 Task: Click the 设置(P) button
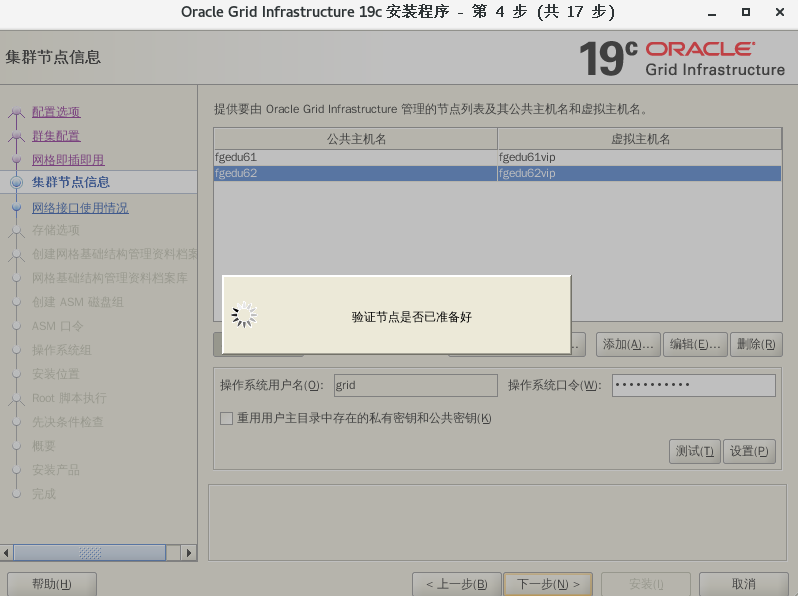click(x=749, y=451)
